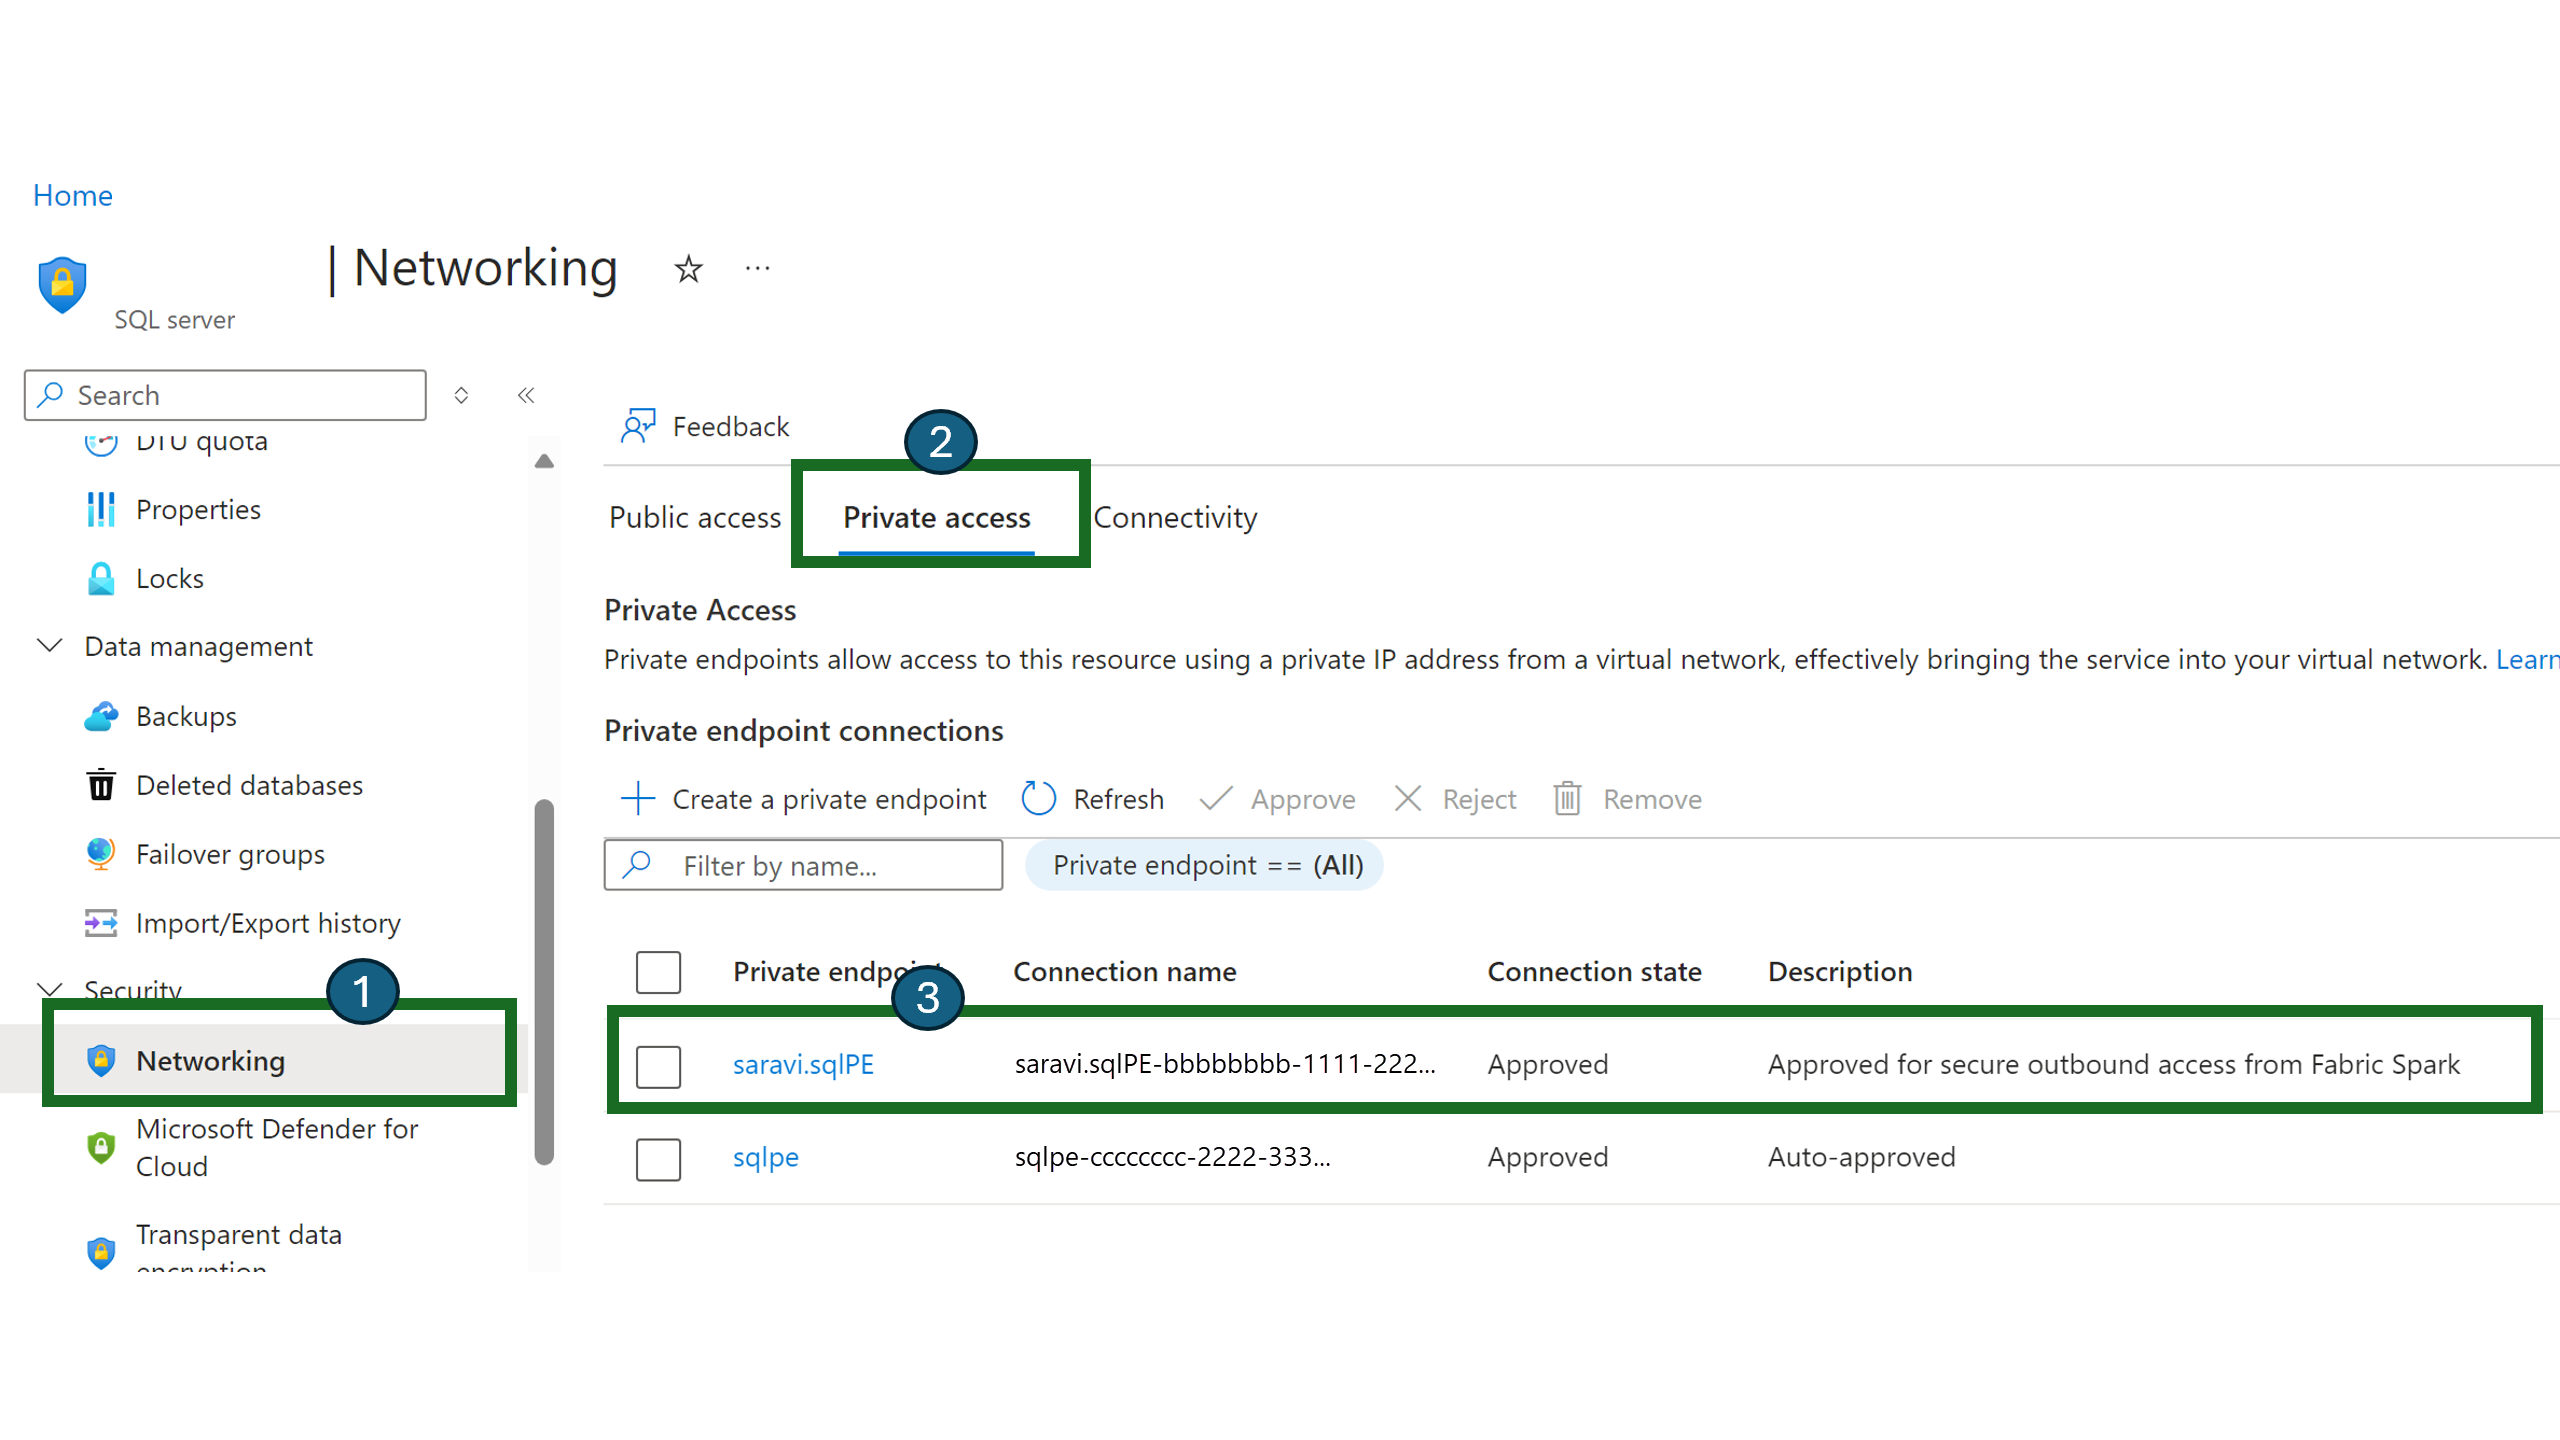
Task: Click Refresh to reload endpoint connections
Action: [1092, 798]
